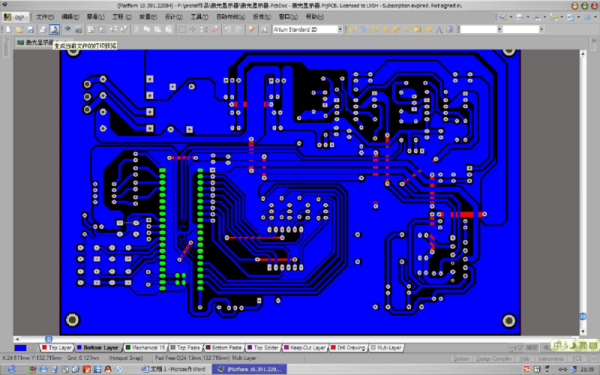Click the vertical scrollbar down arrow
Image resolution: width=600 pixels, height=375 pixels.
pos(582,331)
